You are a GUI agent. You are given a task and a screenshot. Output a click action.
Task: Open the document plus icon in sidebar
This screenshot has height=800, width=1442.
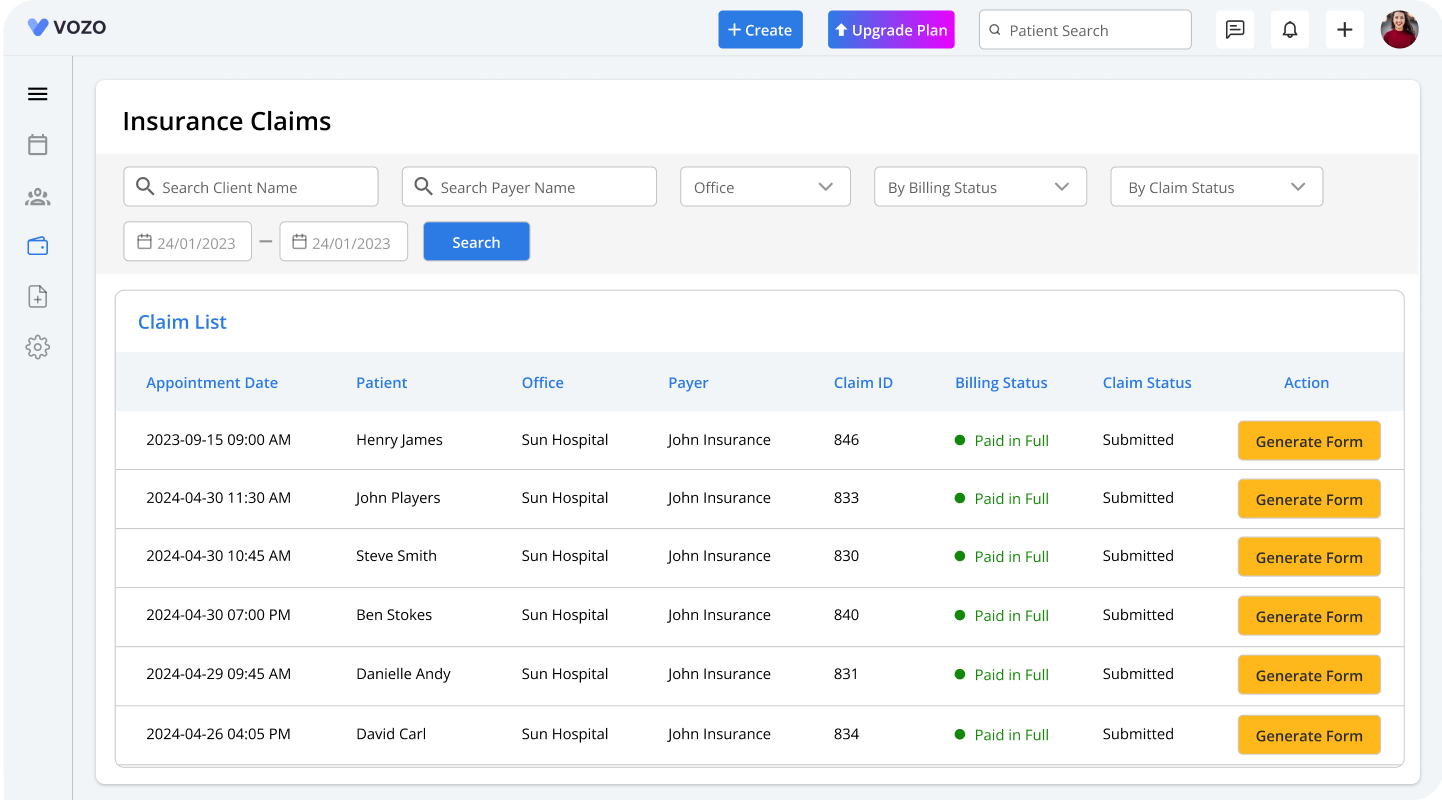click(38, 297)
